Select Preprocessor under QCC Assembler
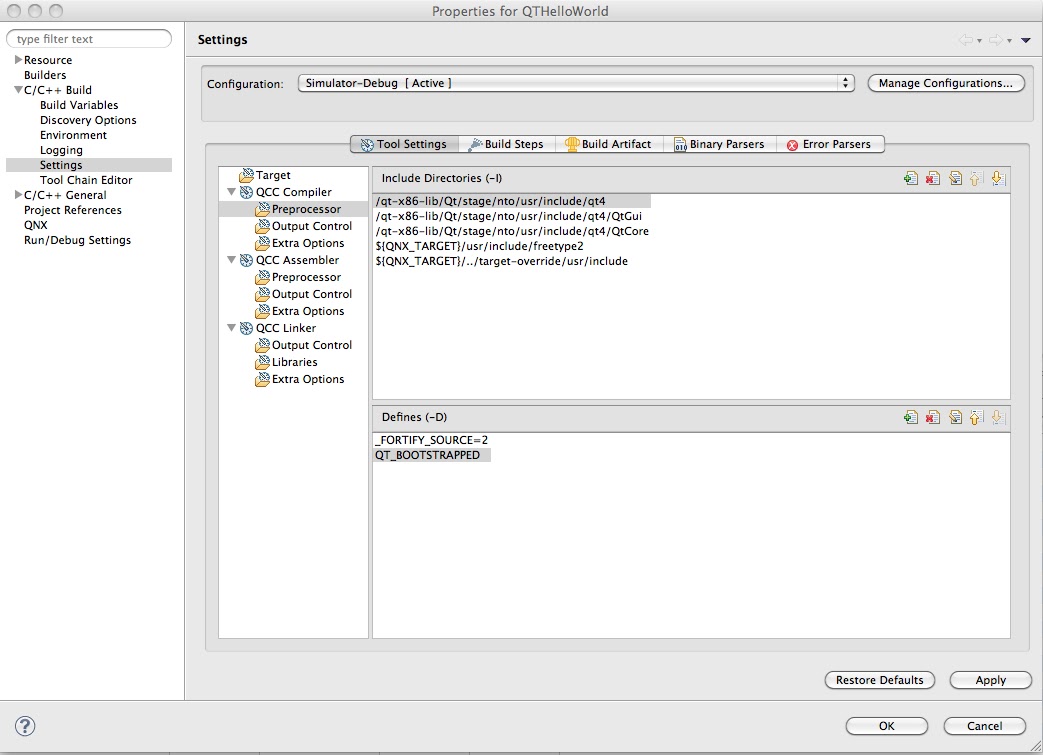The width and height of the screenshot is (1043, 755). [307, 277]
